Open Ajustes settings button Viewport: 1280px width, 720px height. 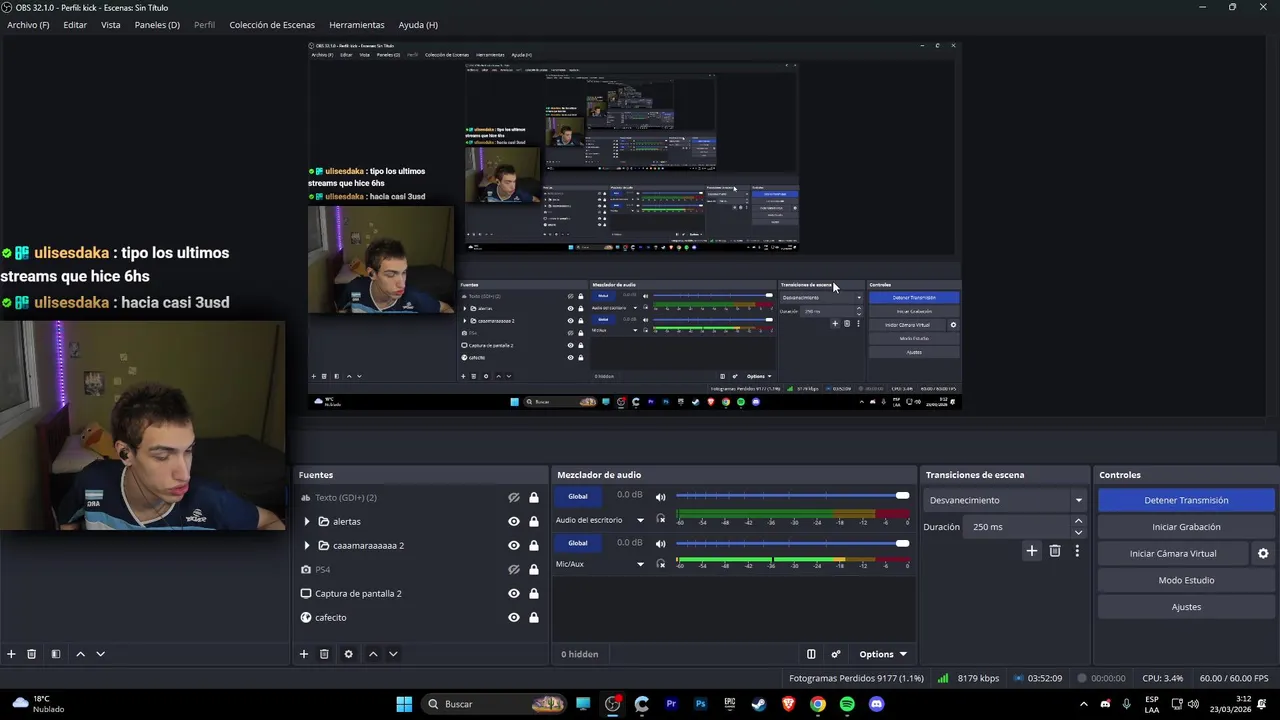click(1186, 607)
